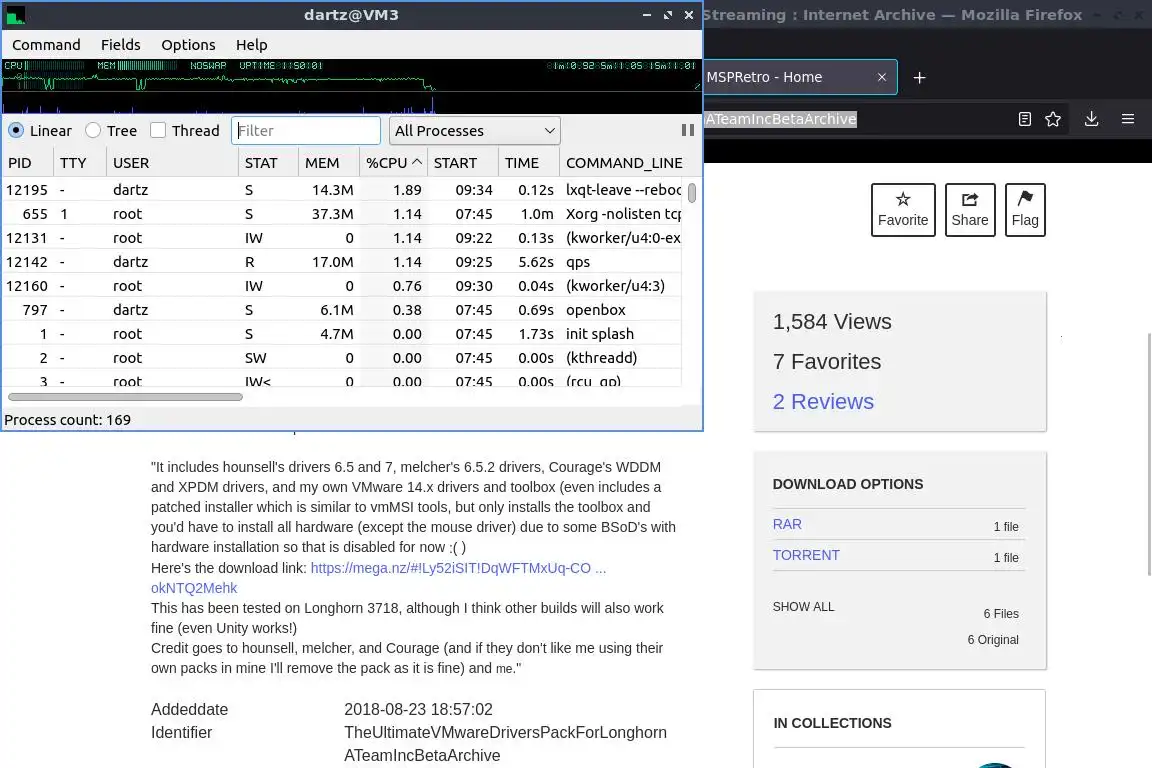
Task: Open the mega.nz download link
Action: 458,568
